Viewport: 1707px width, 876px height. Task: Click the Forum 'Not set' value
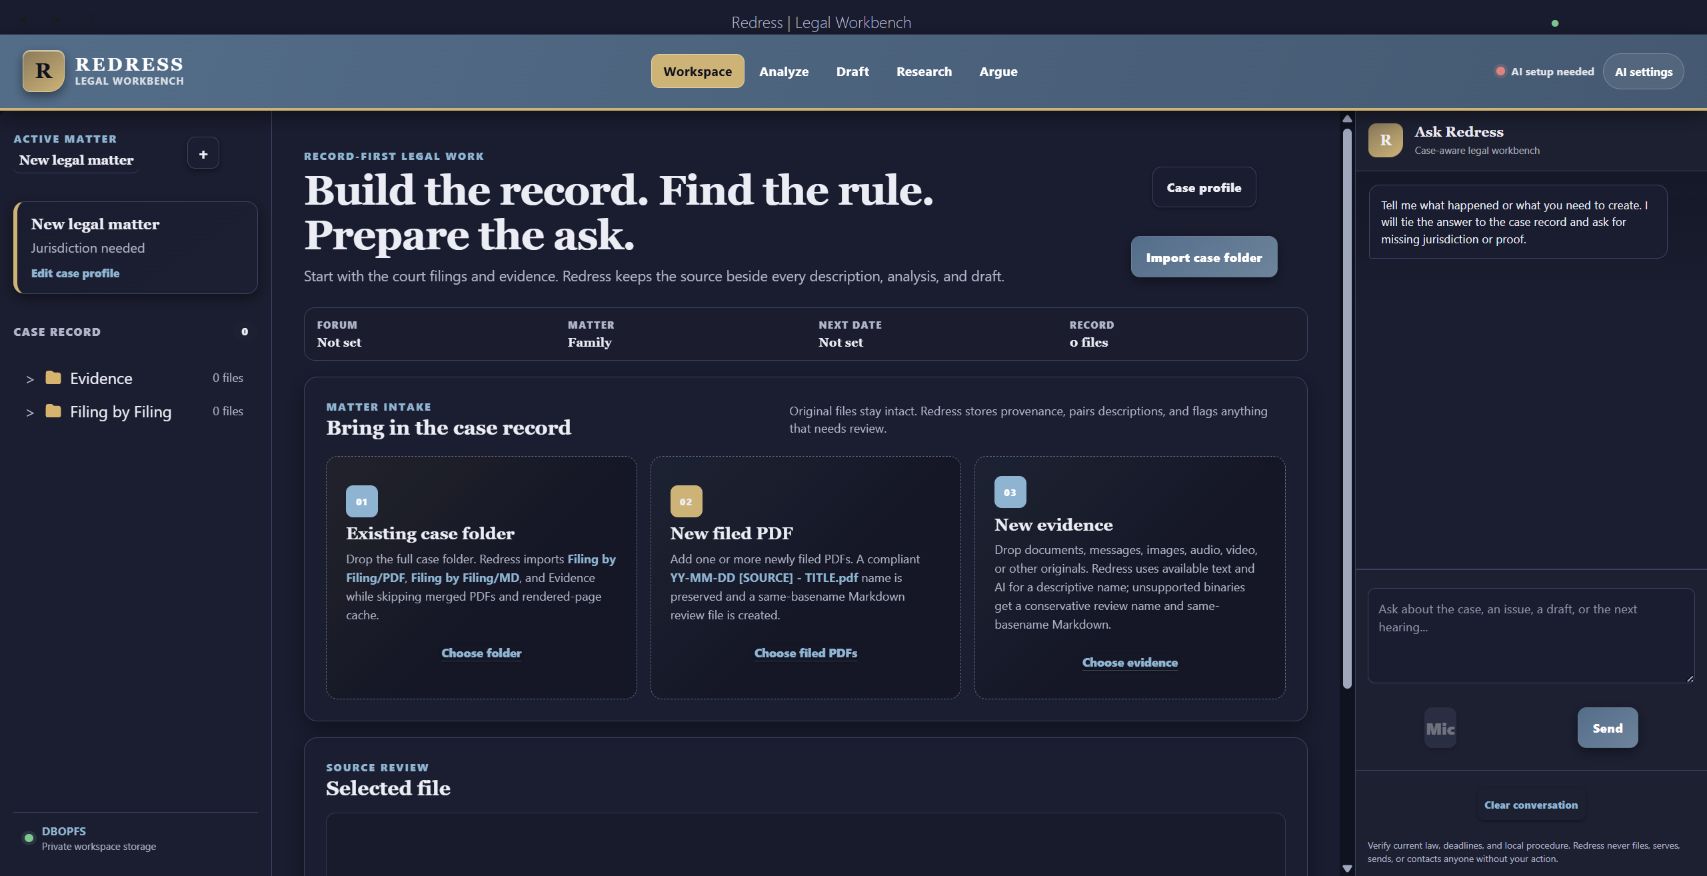[x=339, y=342]
